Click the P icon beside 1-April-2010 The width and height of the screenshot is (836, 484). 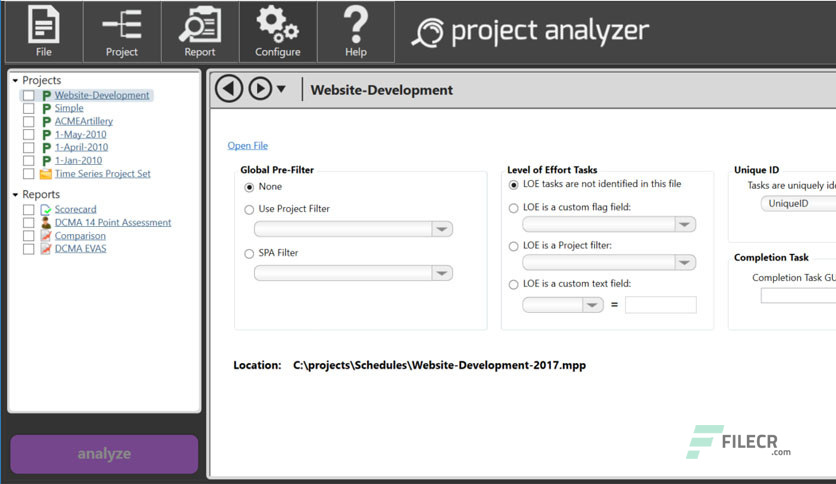click(x=46, y=148)
